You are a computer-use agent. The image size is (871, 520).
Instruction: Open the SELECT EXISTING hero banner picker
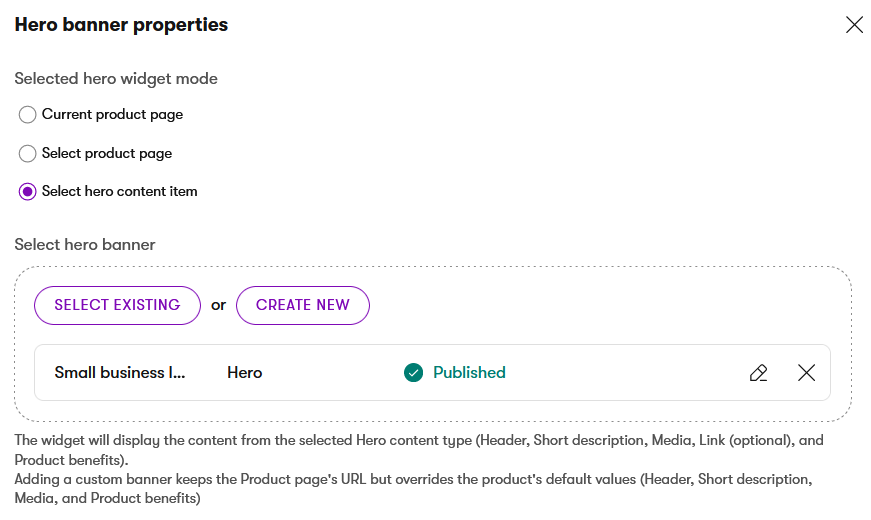[117, 305]
